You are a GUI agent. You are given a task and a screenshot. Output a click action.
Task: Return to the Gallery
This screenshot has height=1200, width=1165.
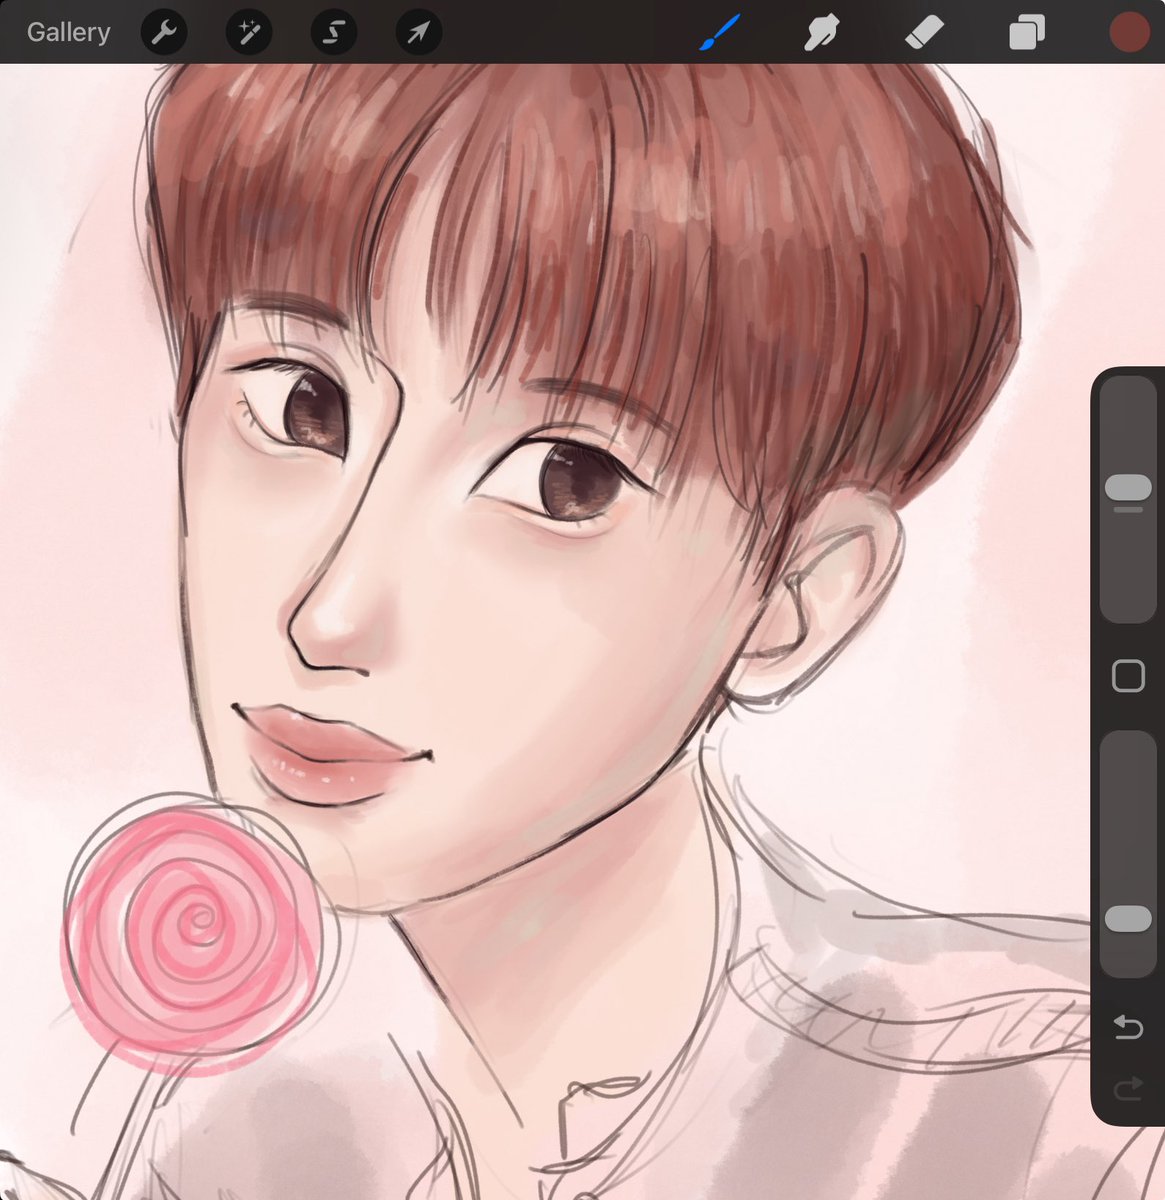pyautogui.click(x=68, y=32)
